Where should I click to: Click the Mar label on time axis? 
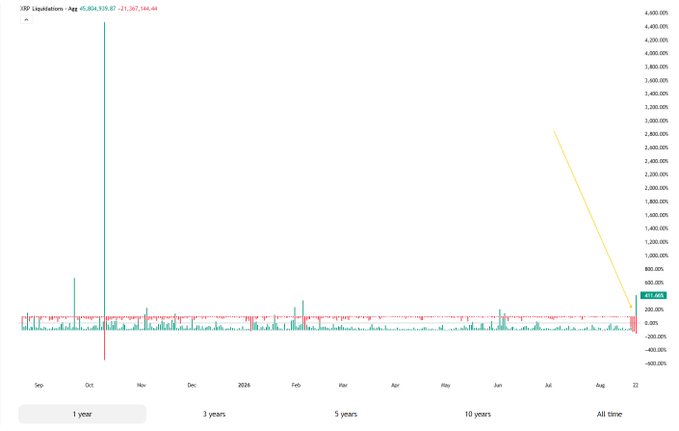click(x=343, y=385)
